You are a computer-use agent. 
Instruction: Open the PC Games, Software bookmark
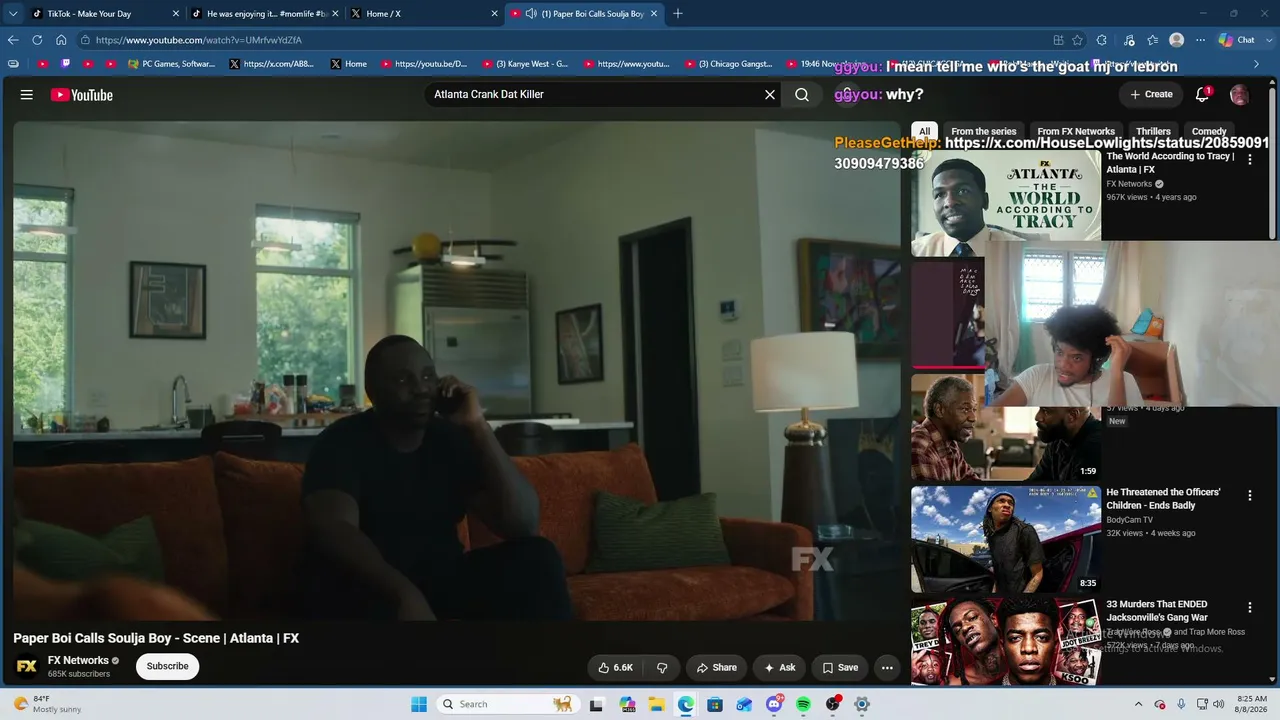(x=172, y=64)
